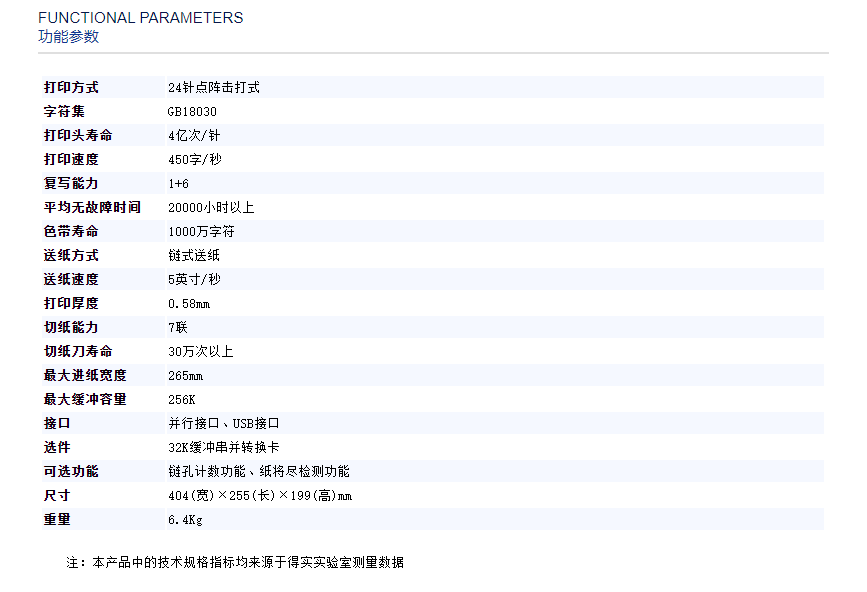This screenshot has height=592, width=867.
Task: Click the 30万次以上 cutter life value
Action: (201, 352)
